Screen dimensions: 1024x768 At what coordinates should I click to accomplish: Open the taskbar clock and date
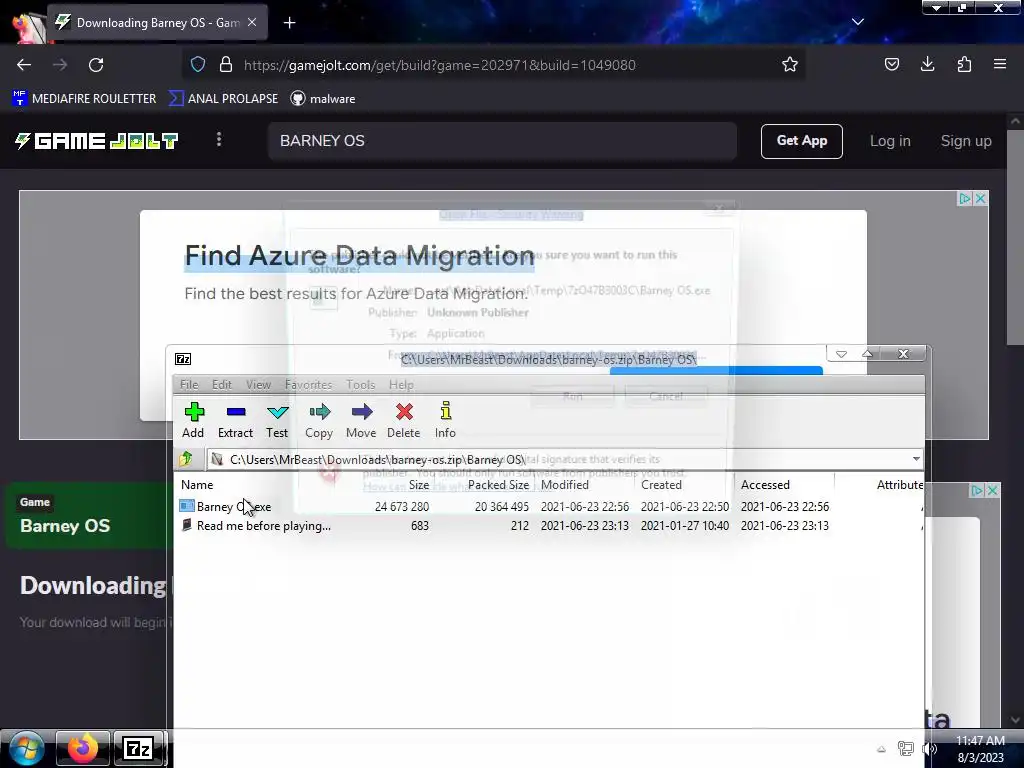click(x=980, y=749)
